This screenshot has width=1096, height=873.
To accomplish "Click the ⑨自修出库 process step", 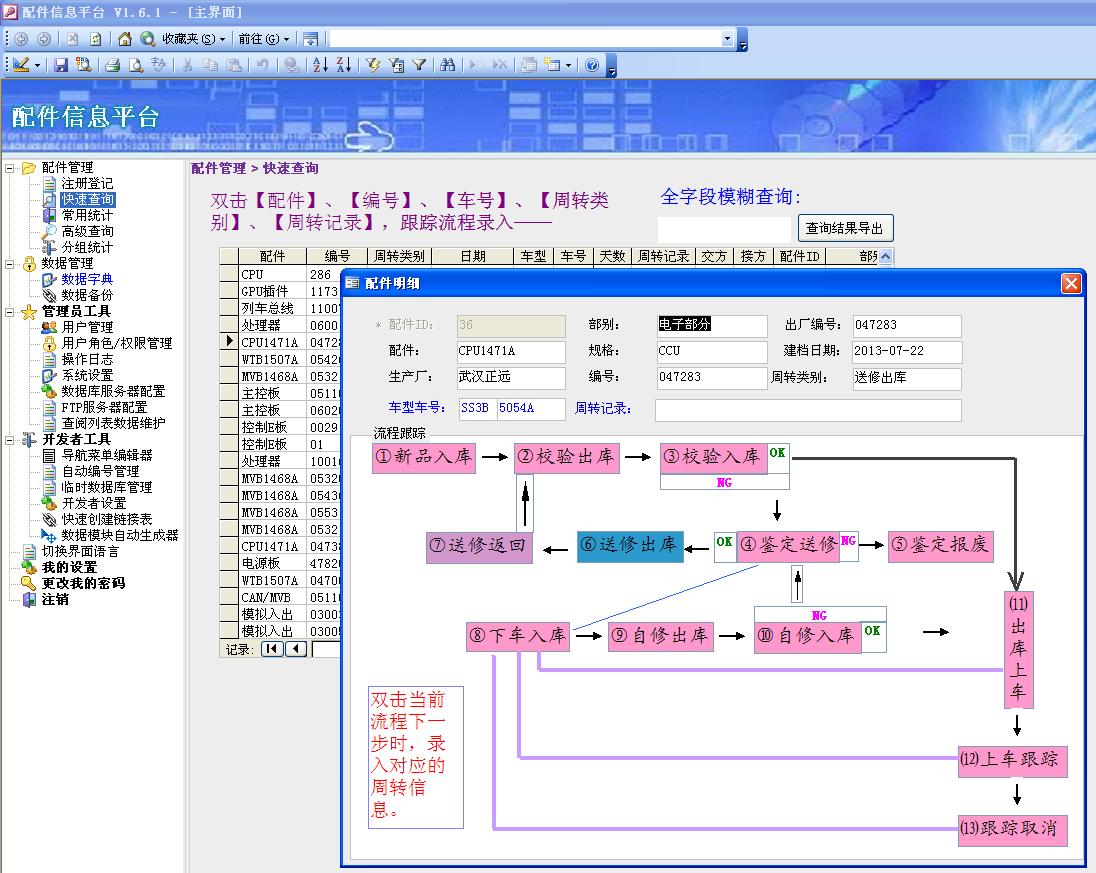I will (x=661, y=636).
